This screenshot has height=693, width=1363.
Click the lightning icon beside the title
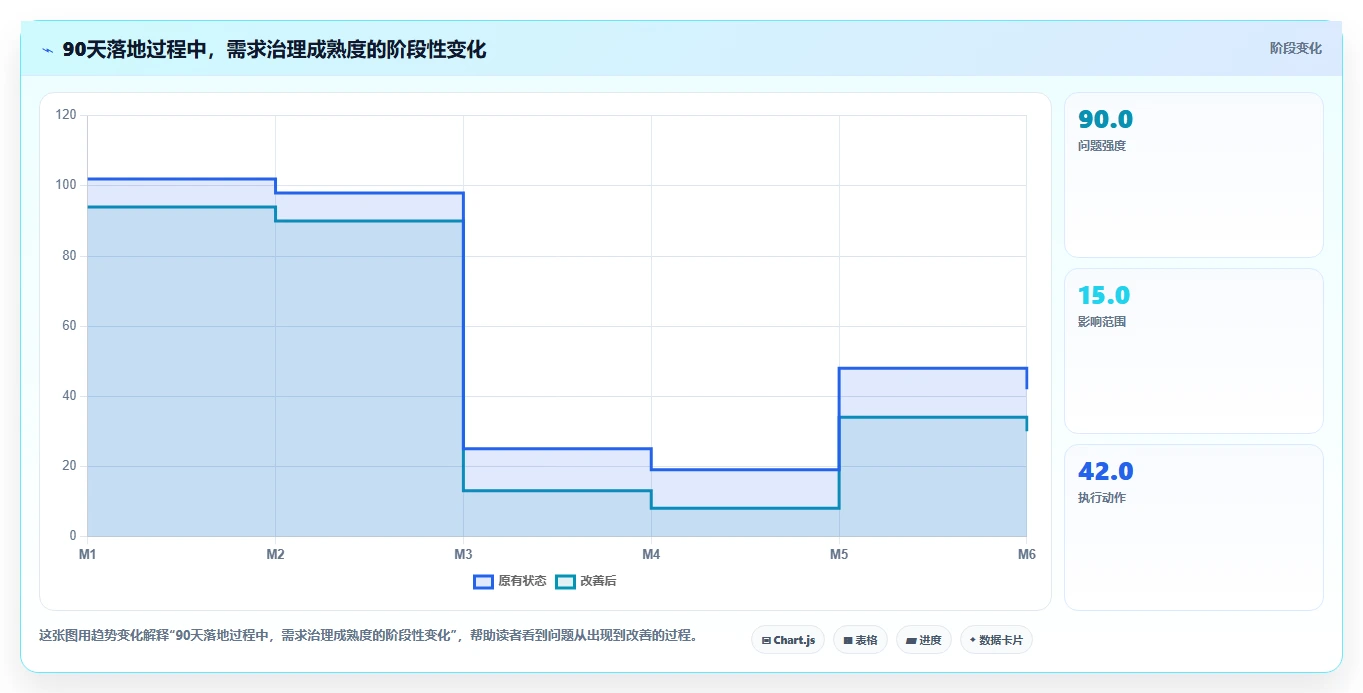tap(47, 49)
